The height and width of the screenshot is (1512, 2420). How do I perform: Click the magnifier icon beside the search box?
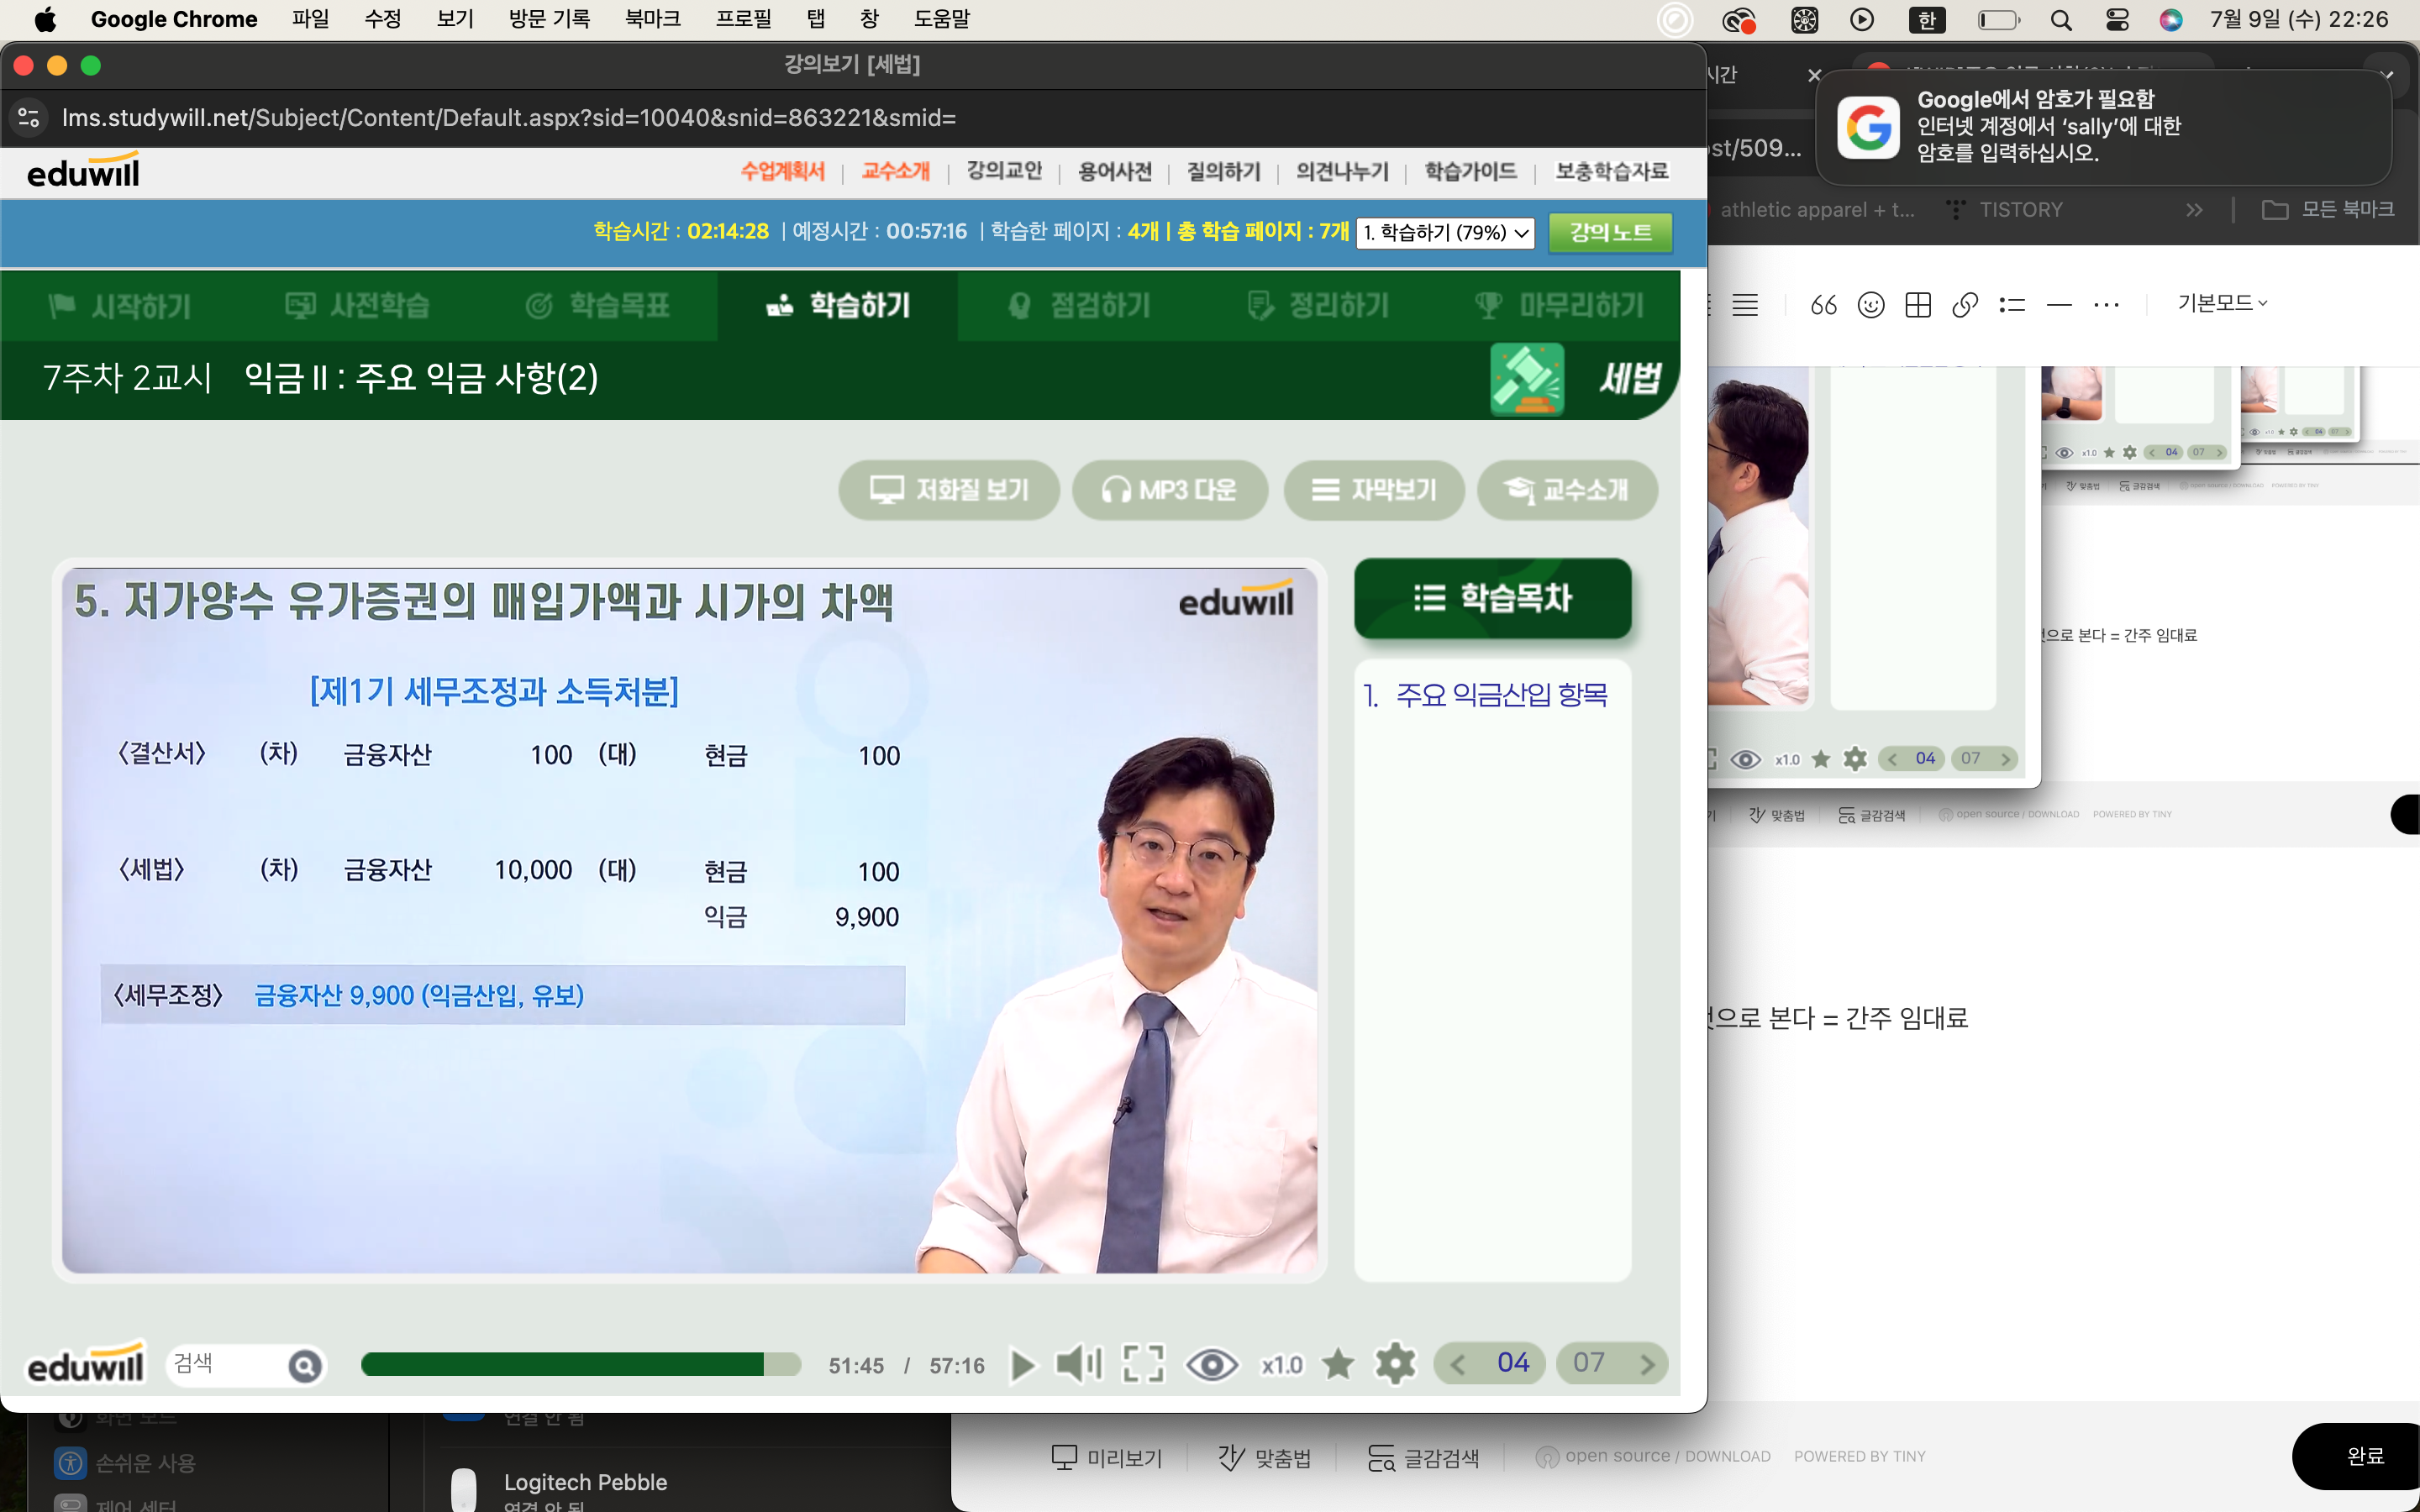(305, 1365)
